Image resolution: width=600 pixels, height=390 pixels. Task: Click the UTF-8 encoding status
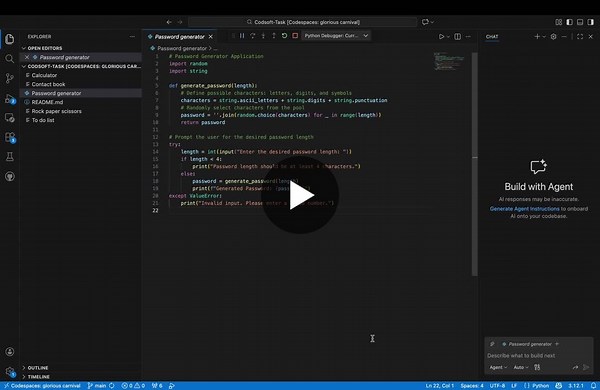click(497, 385)
